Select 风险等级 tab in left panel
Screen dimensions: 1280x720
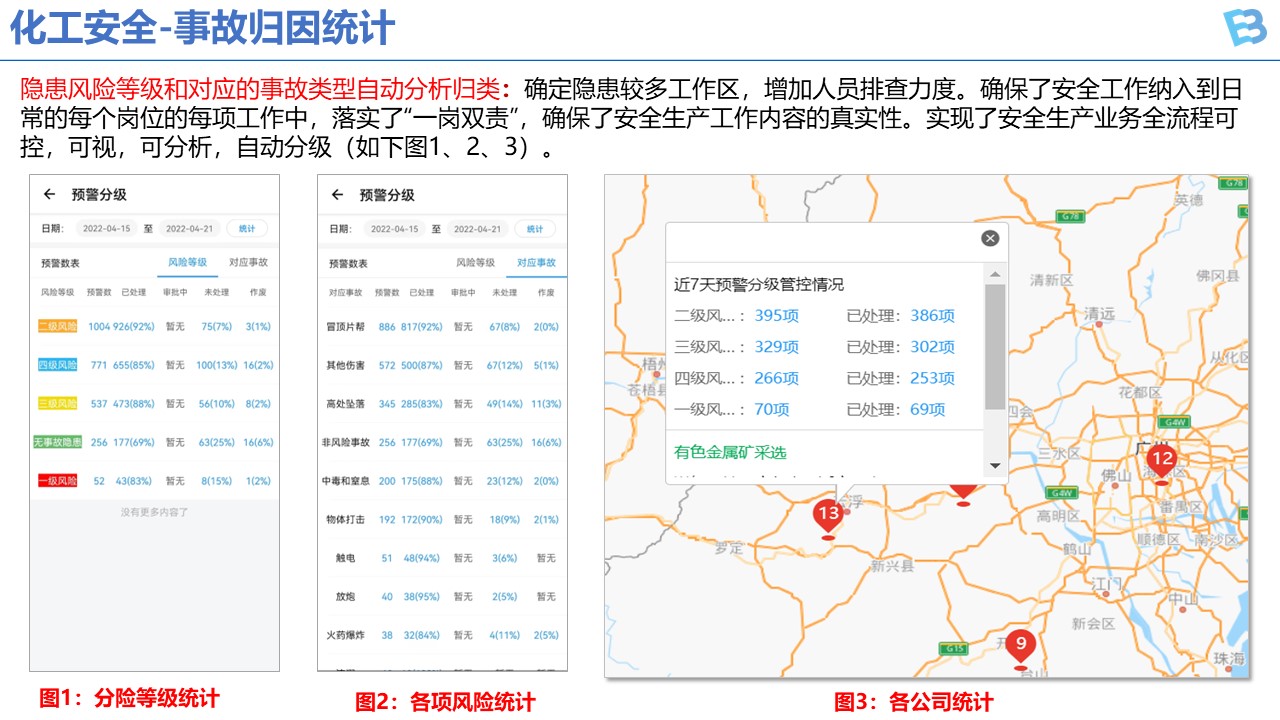(x=187, y=263)
